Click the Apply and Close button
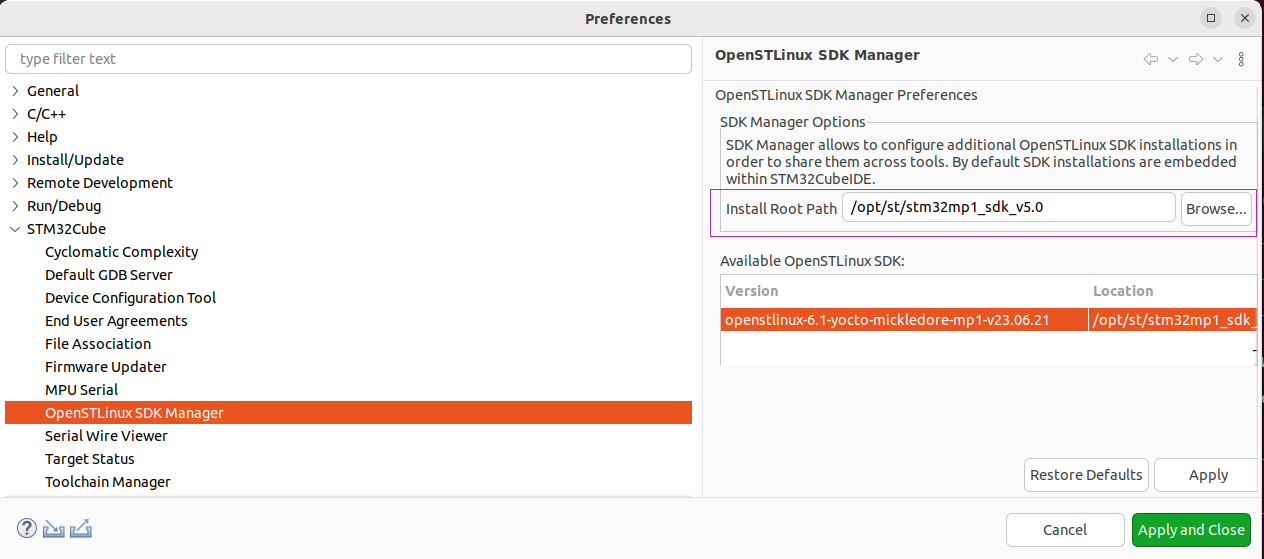The width and height of the screenshot is (1264, 559). point(1192,530)
